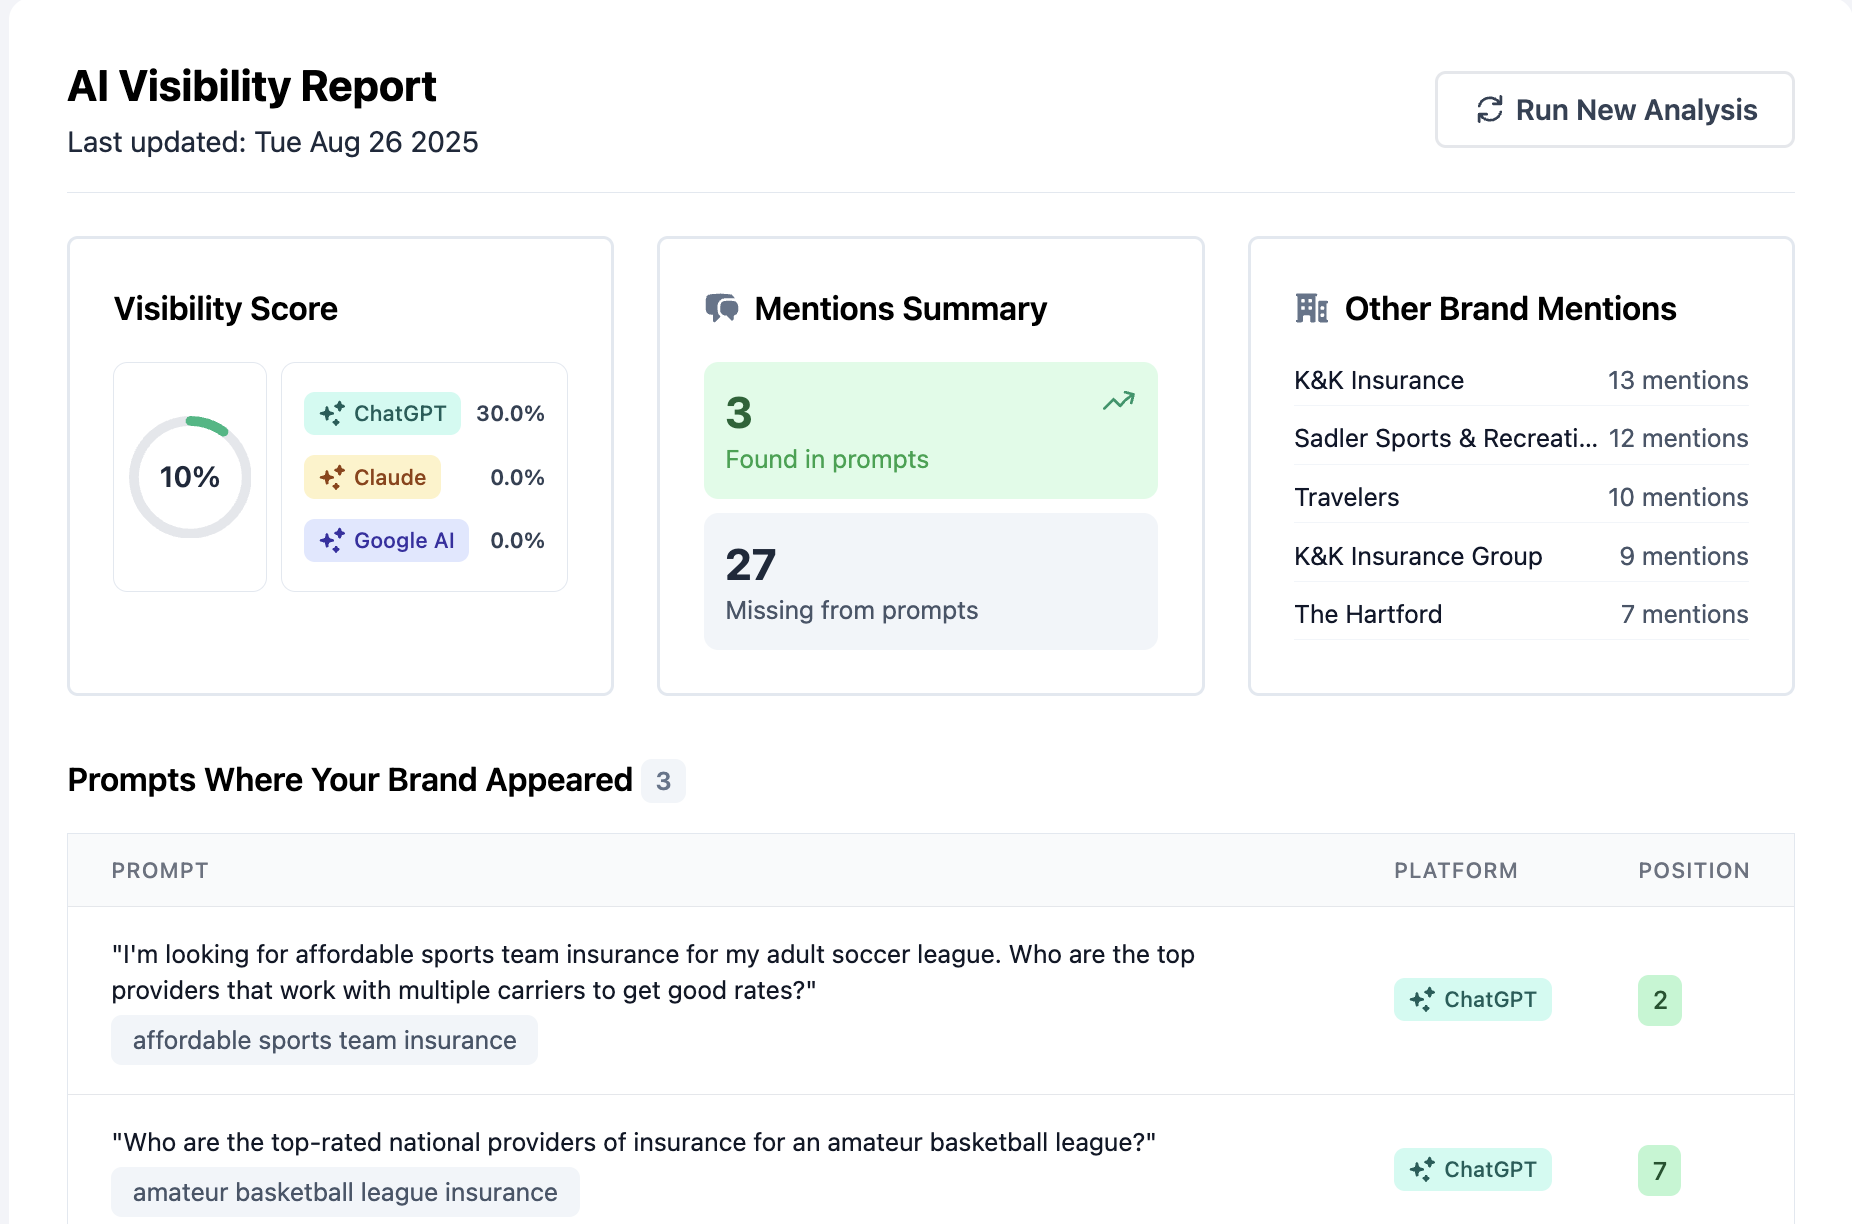
Task: Click sparkle icon in Visibility Score ChatGPT badge
Action: click(332, 414)
